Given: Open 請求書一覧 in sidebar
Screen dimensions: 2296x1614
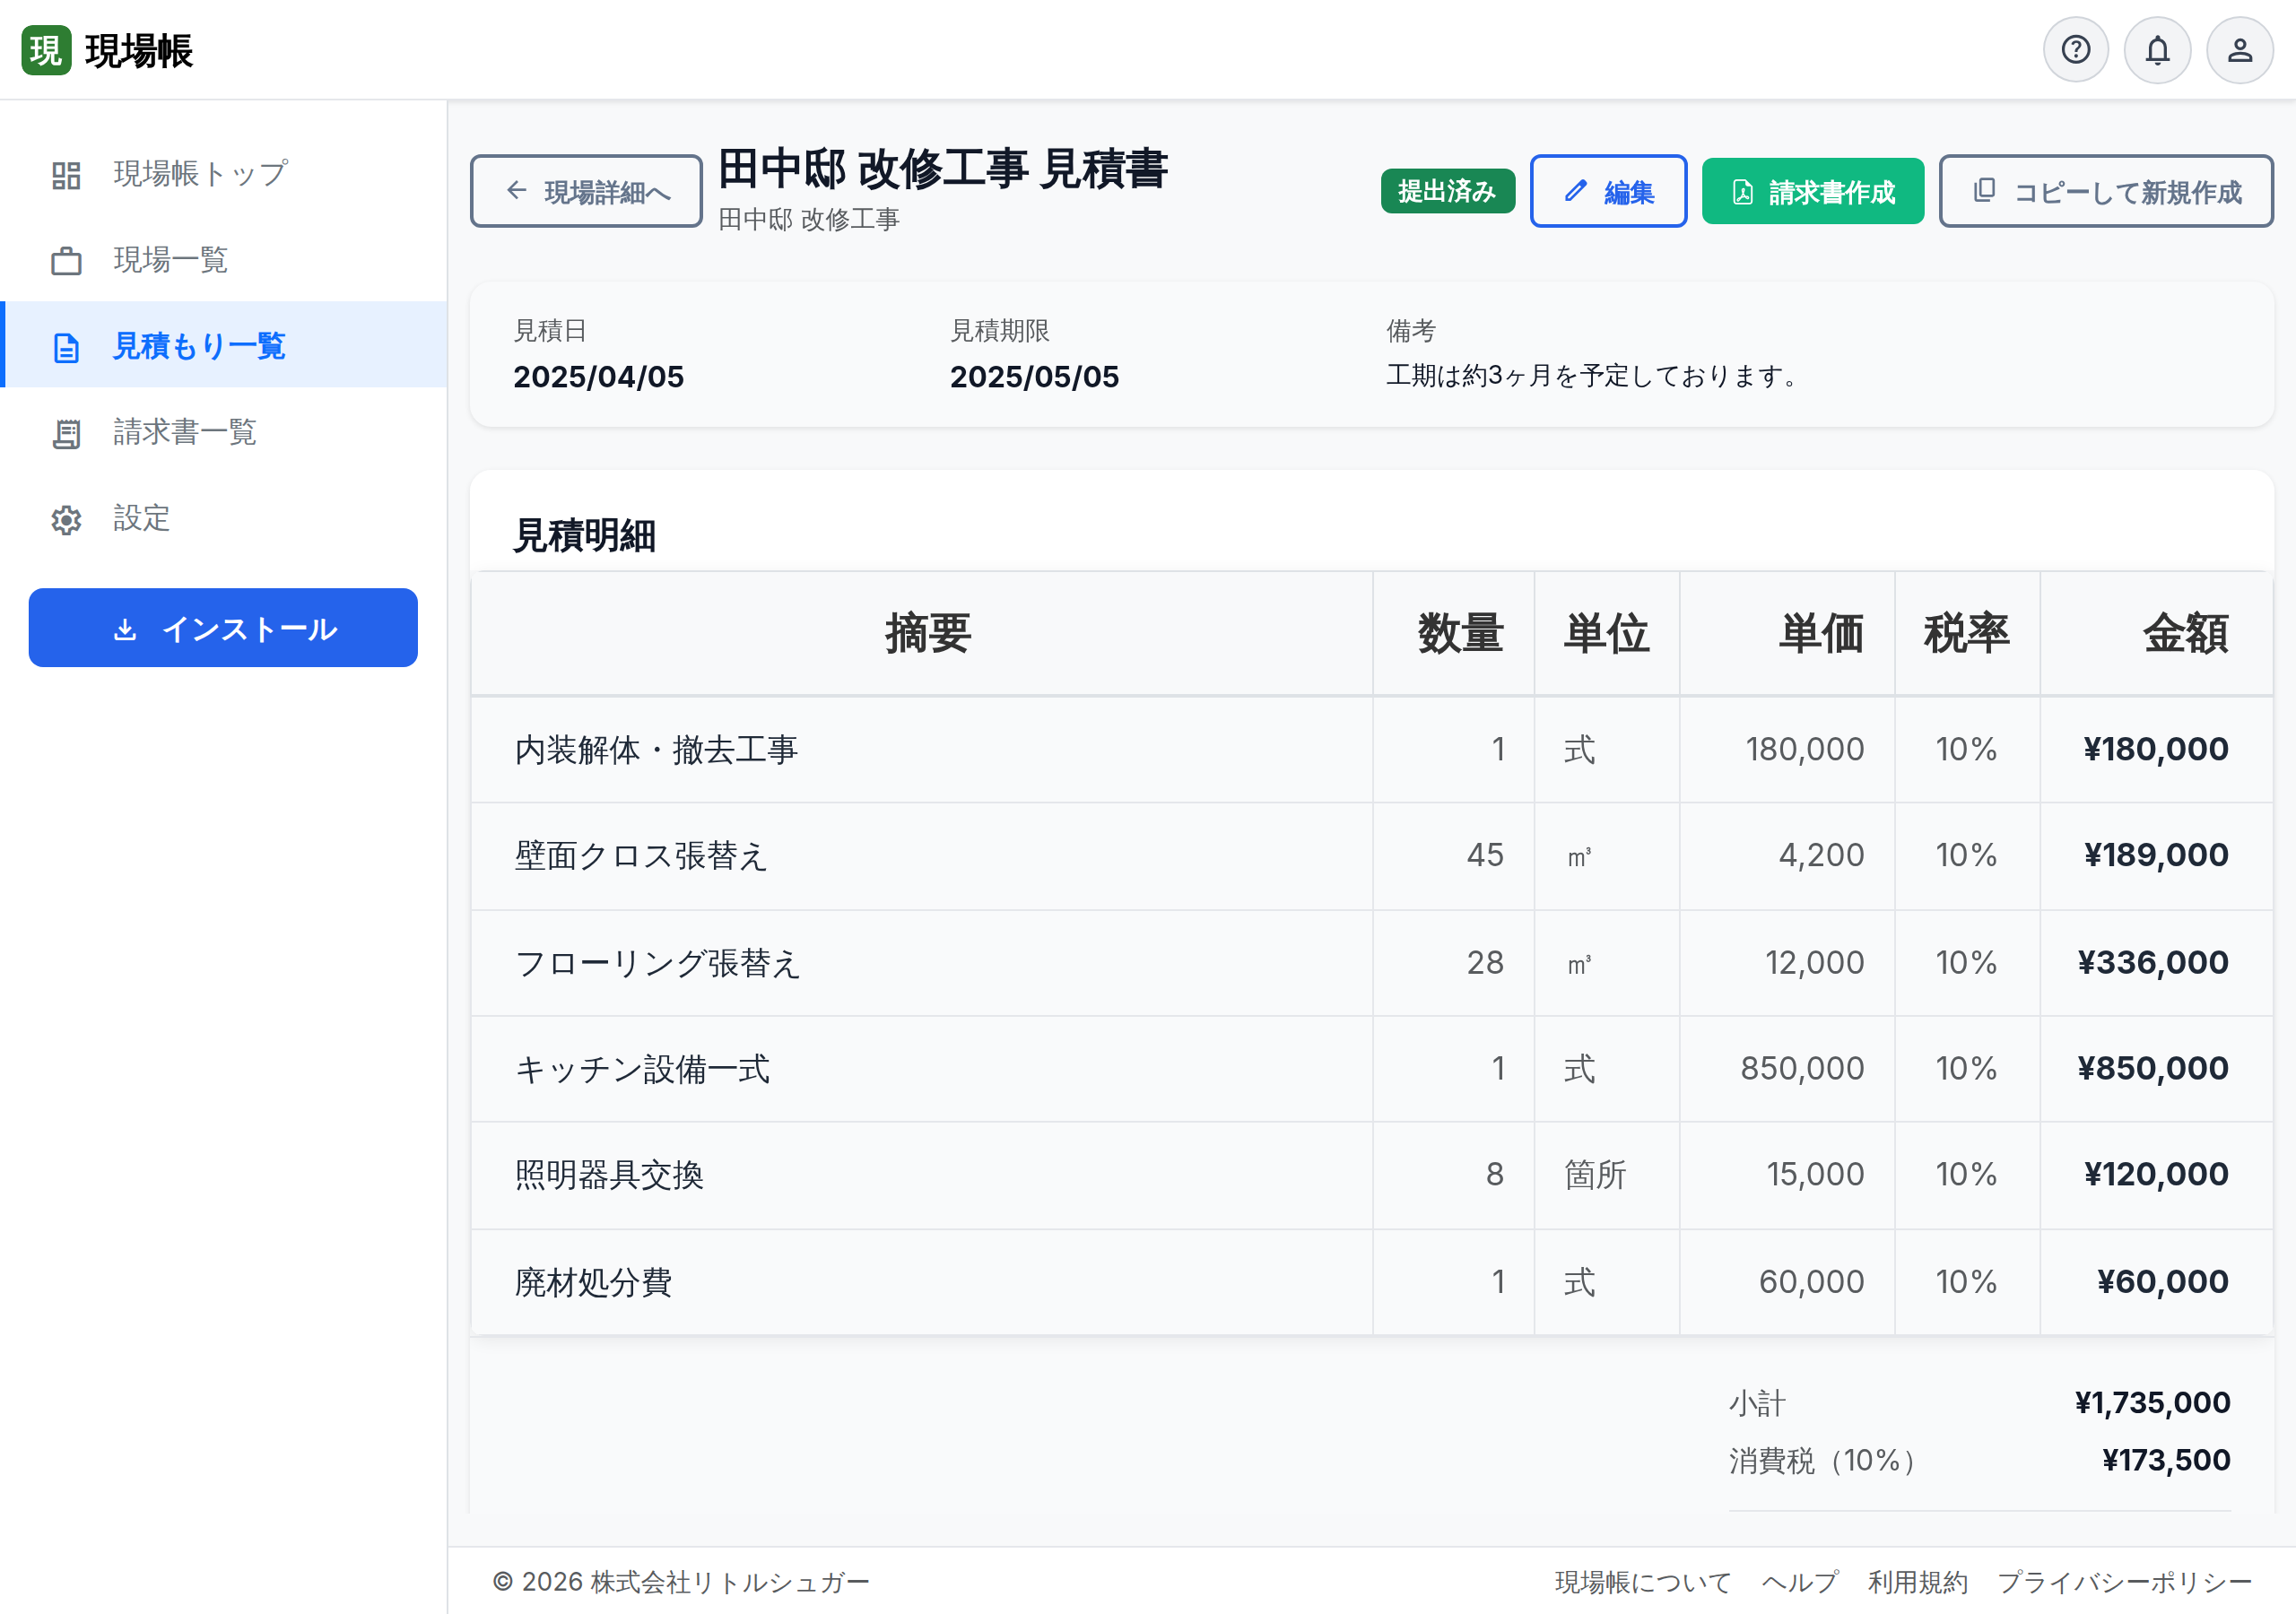Looking at the screenshot, I should (x=223, y=432).
